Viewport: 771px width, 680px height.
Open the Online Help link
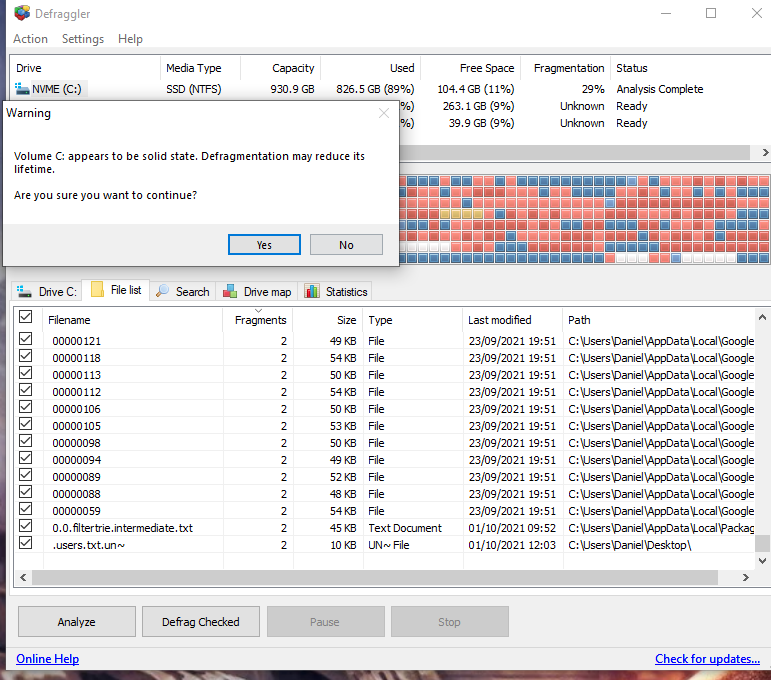point(47,659)
